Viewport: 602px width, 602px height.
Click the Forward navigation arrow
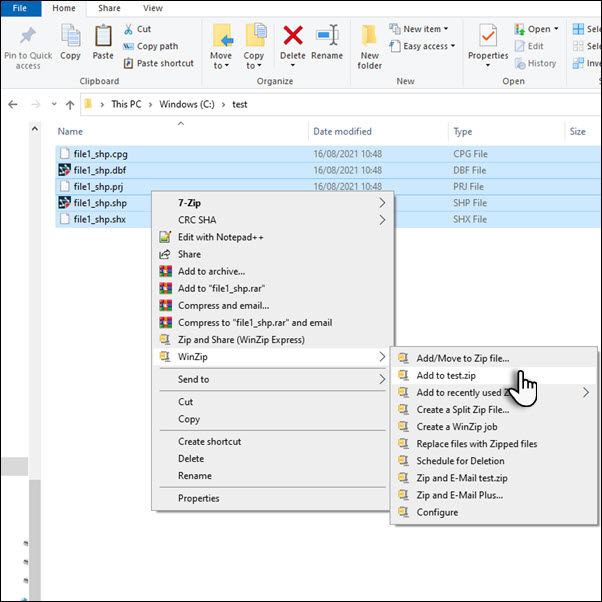[x=35, y=104]
